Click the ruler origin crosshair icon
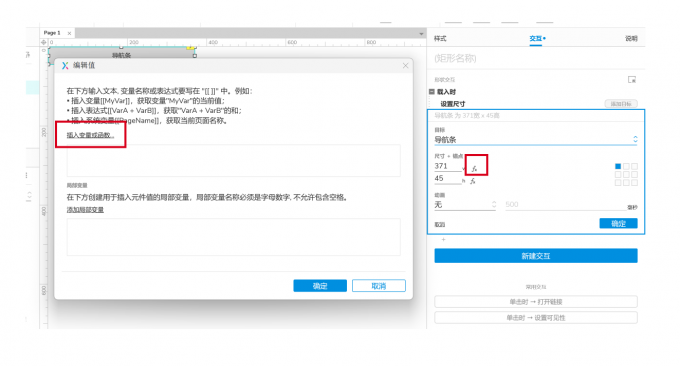Screen dimensions: 680x366 pos(43,42)
